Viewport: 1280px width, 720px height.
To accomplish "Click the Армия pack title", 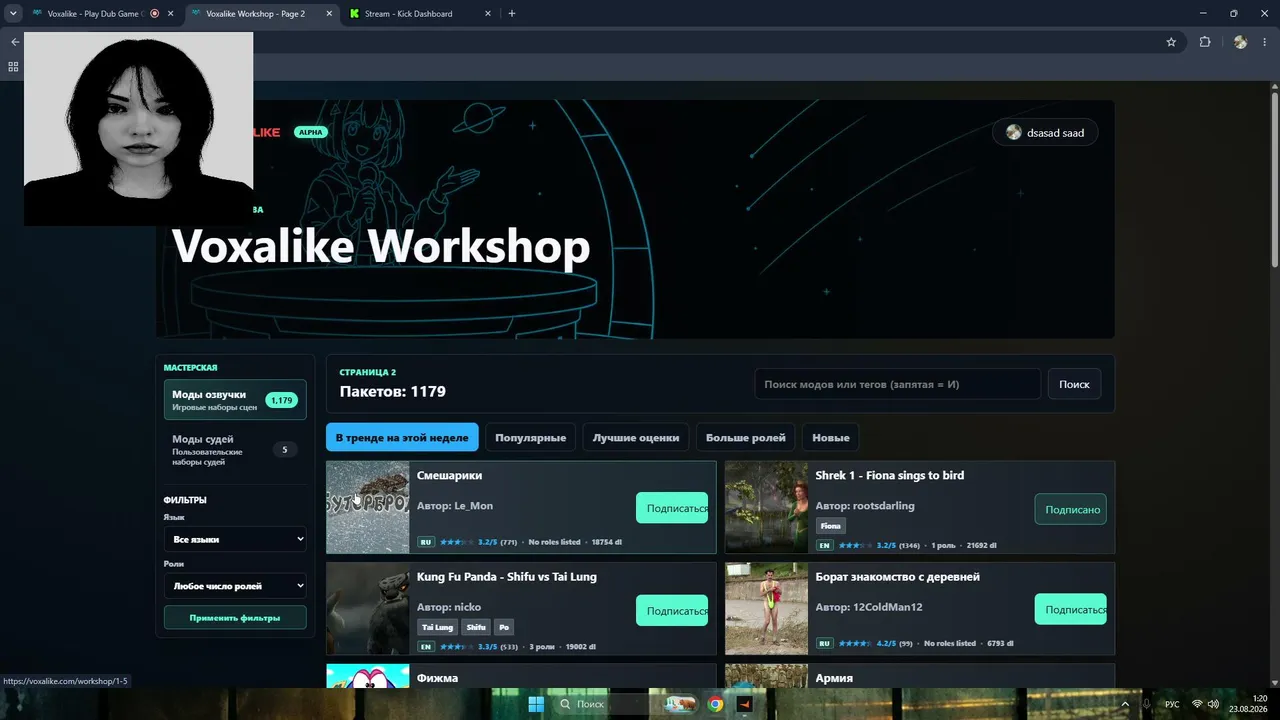I will pyautogui.click(x=835, y=678).
